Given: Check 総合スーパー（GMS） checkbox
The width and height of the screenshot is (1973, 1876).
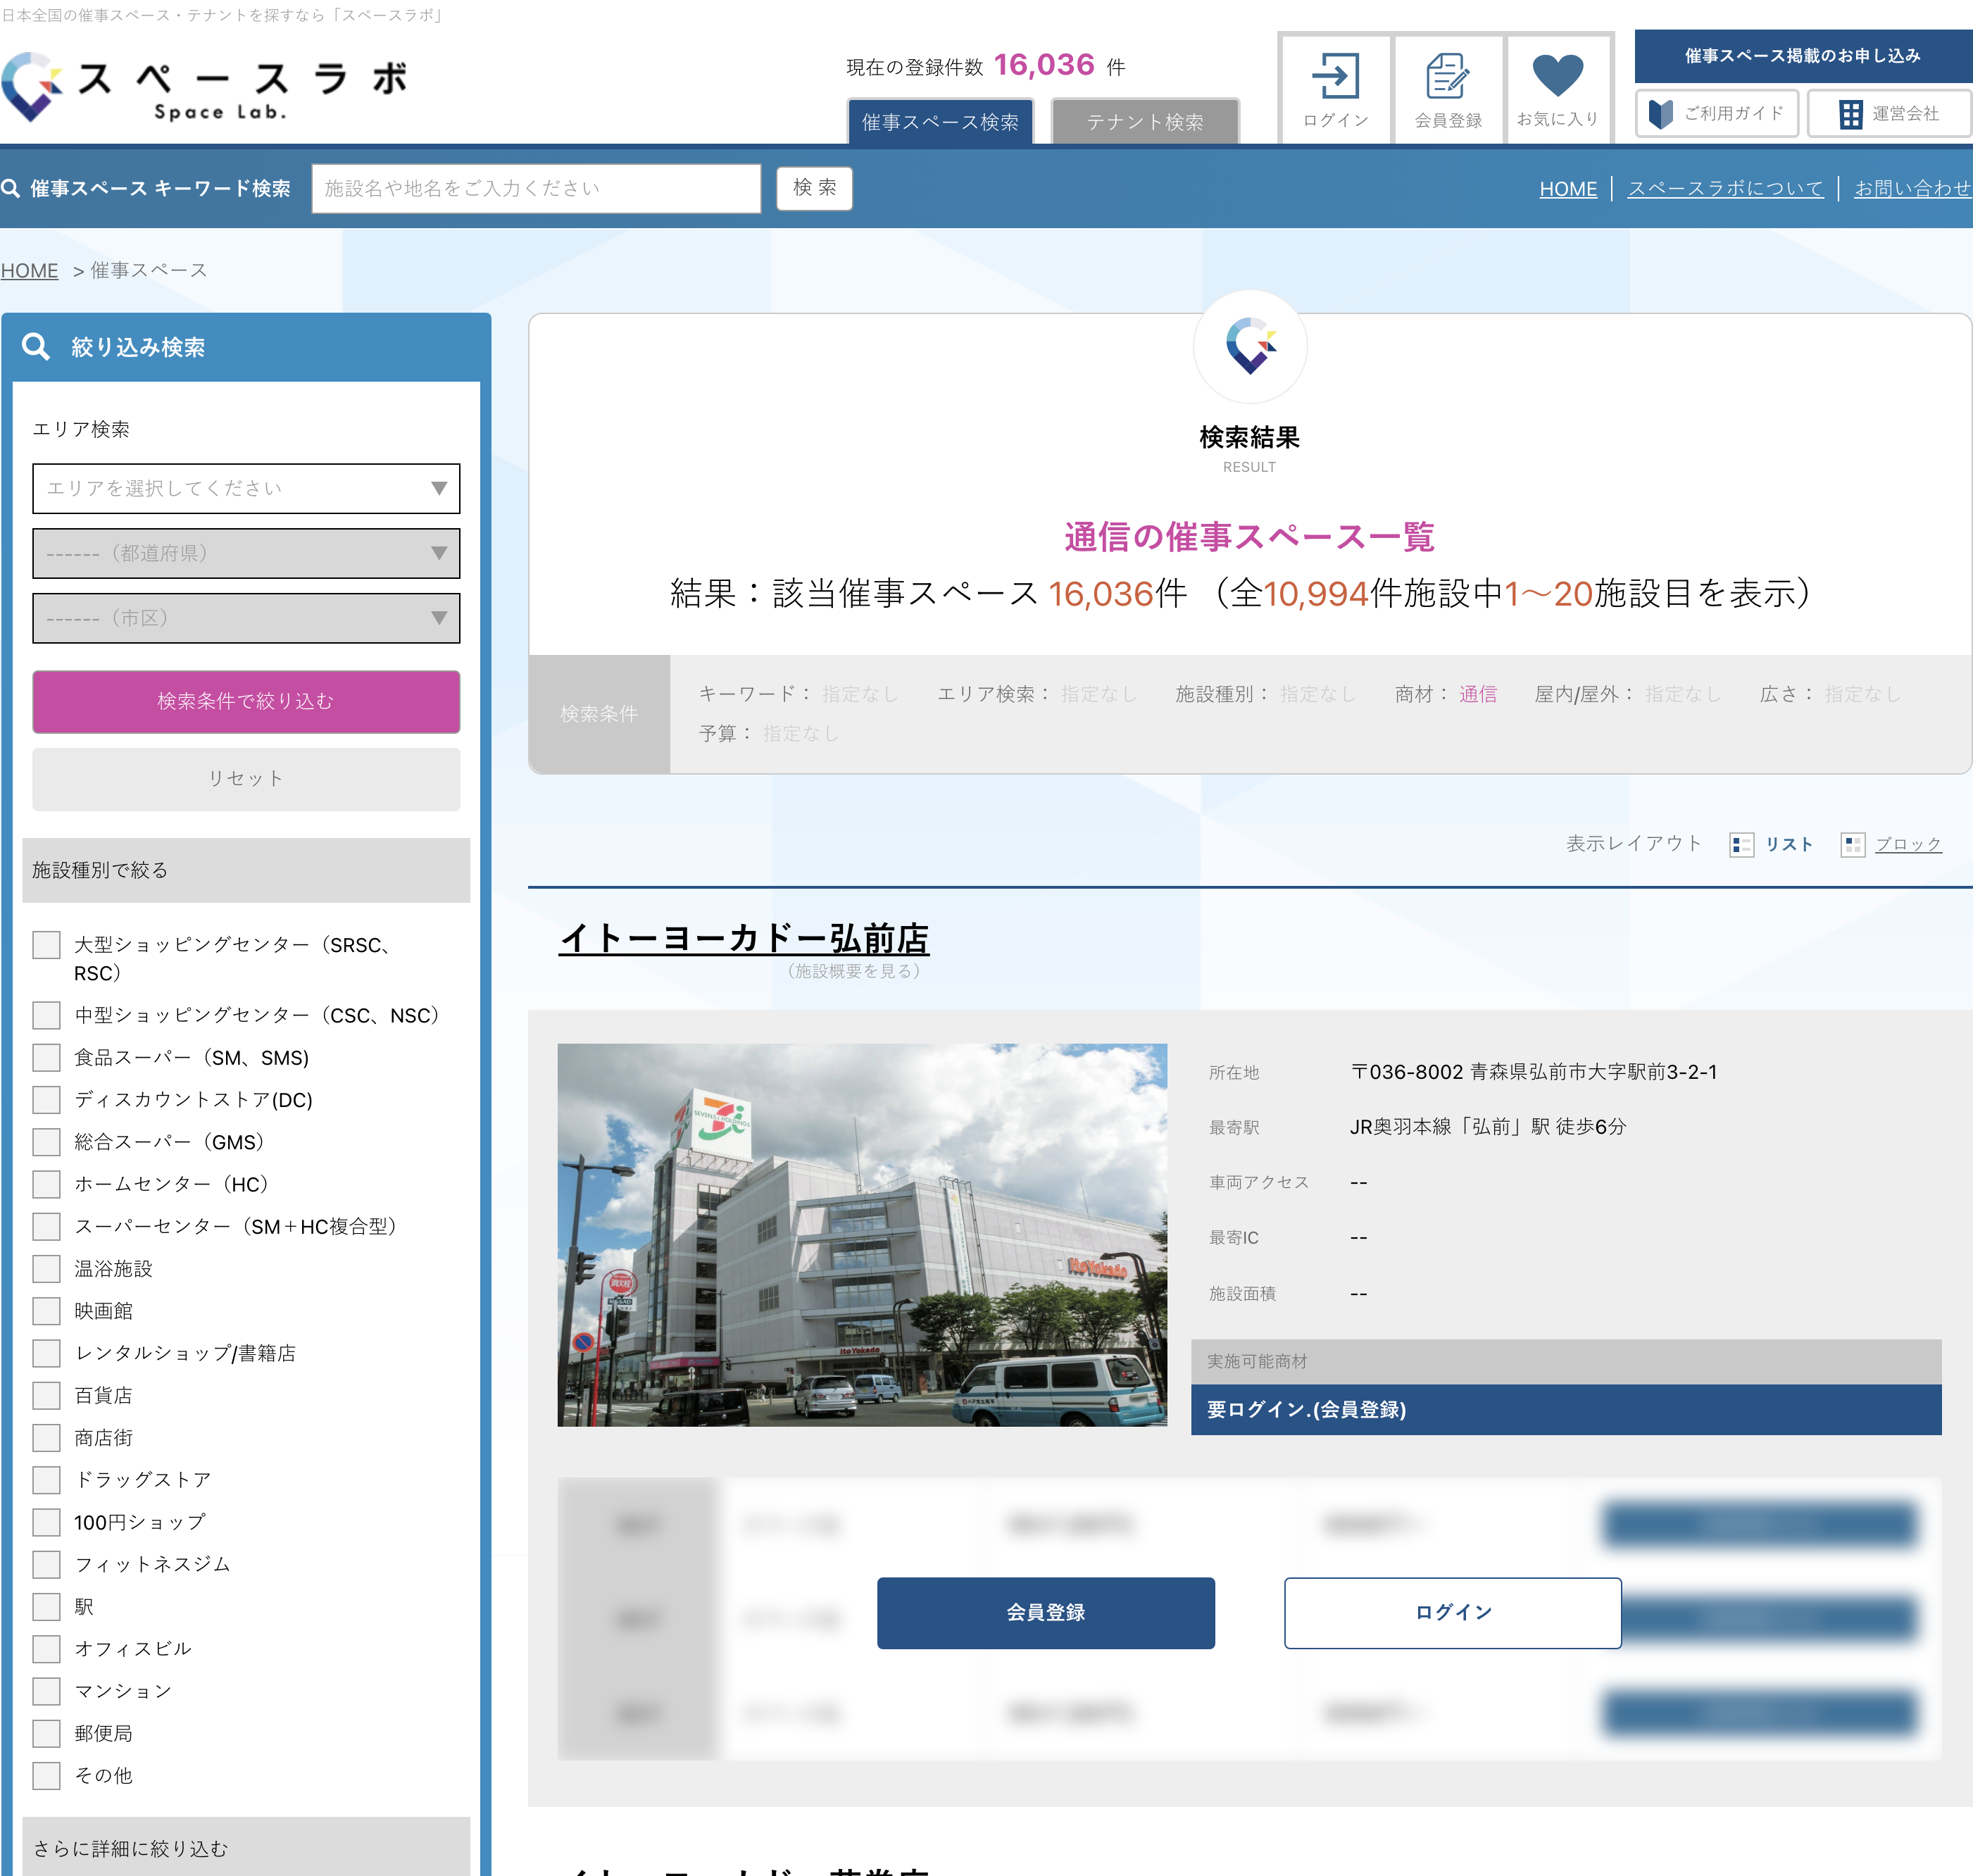Looking at the screenshot, I should point(46,1141).
